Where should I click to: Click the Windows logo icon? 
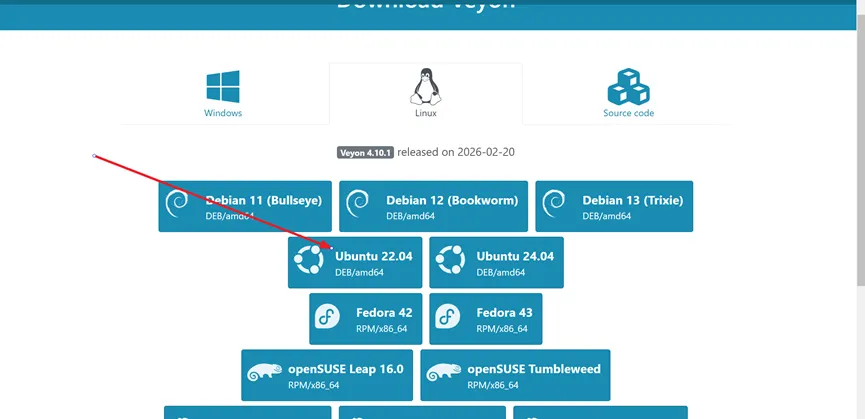pyautogui.click(x=223, y=87)
